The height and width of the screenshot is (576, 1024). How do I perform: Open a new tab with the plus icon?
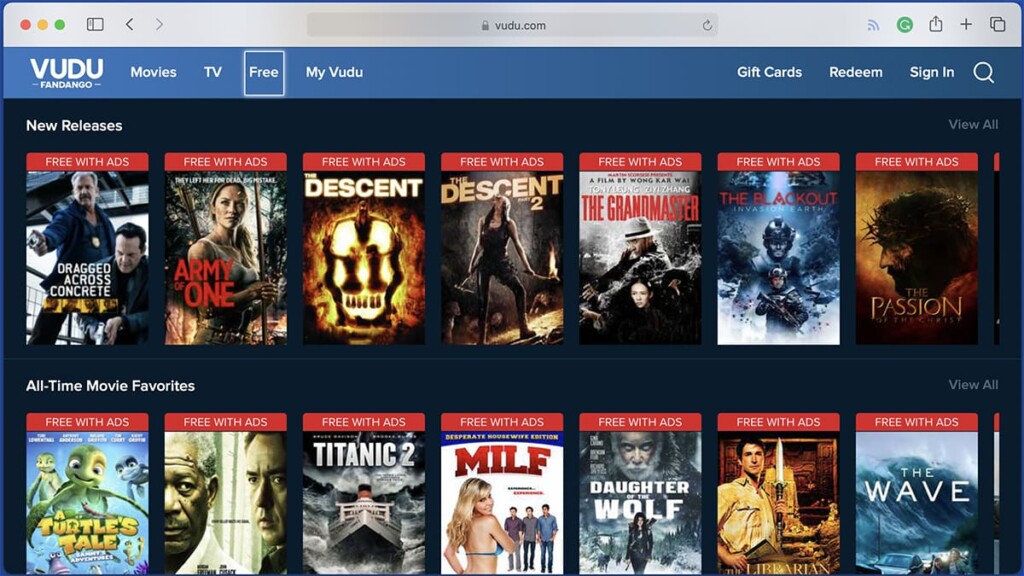click(966, 25)
